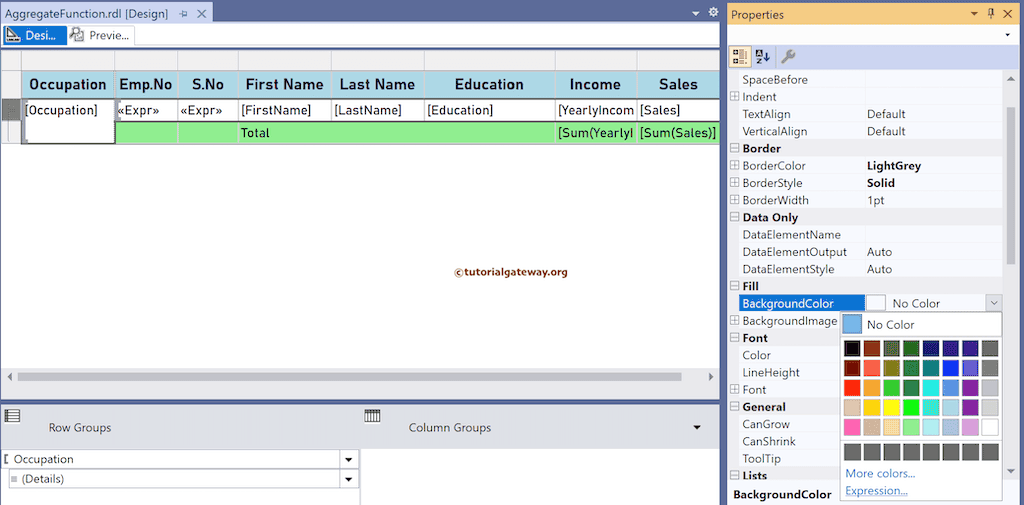
Task: Show the open documents list arrow
Action: tap(697, 13)
